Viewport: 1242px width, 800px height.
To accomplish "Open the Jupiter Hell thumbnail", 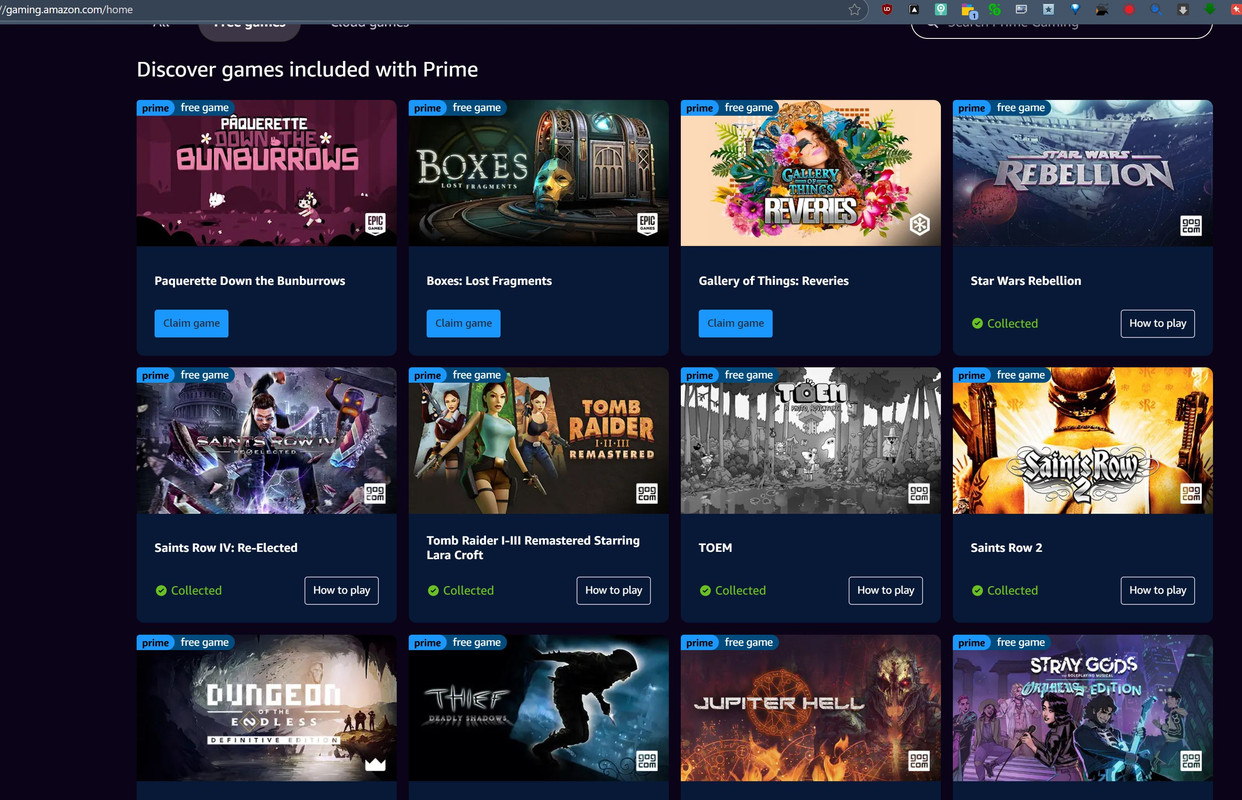I will [x=811, y=708].
